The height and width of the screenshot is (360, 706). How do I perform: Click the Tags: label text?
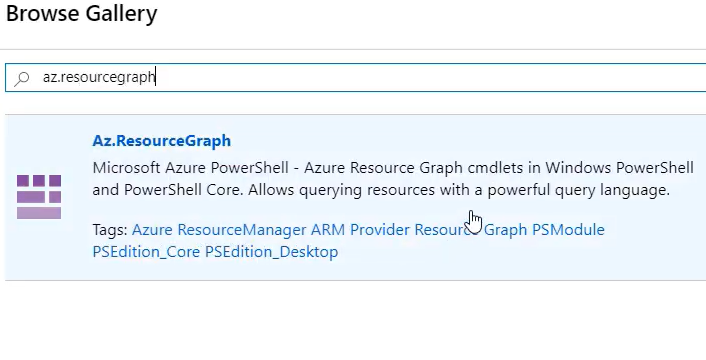110,230
